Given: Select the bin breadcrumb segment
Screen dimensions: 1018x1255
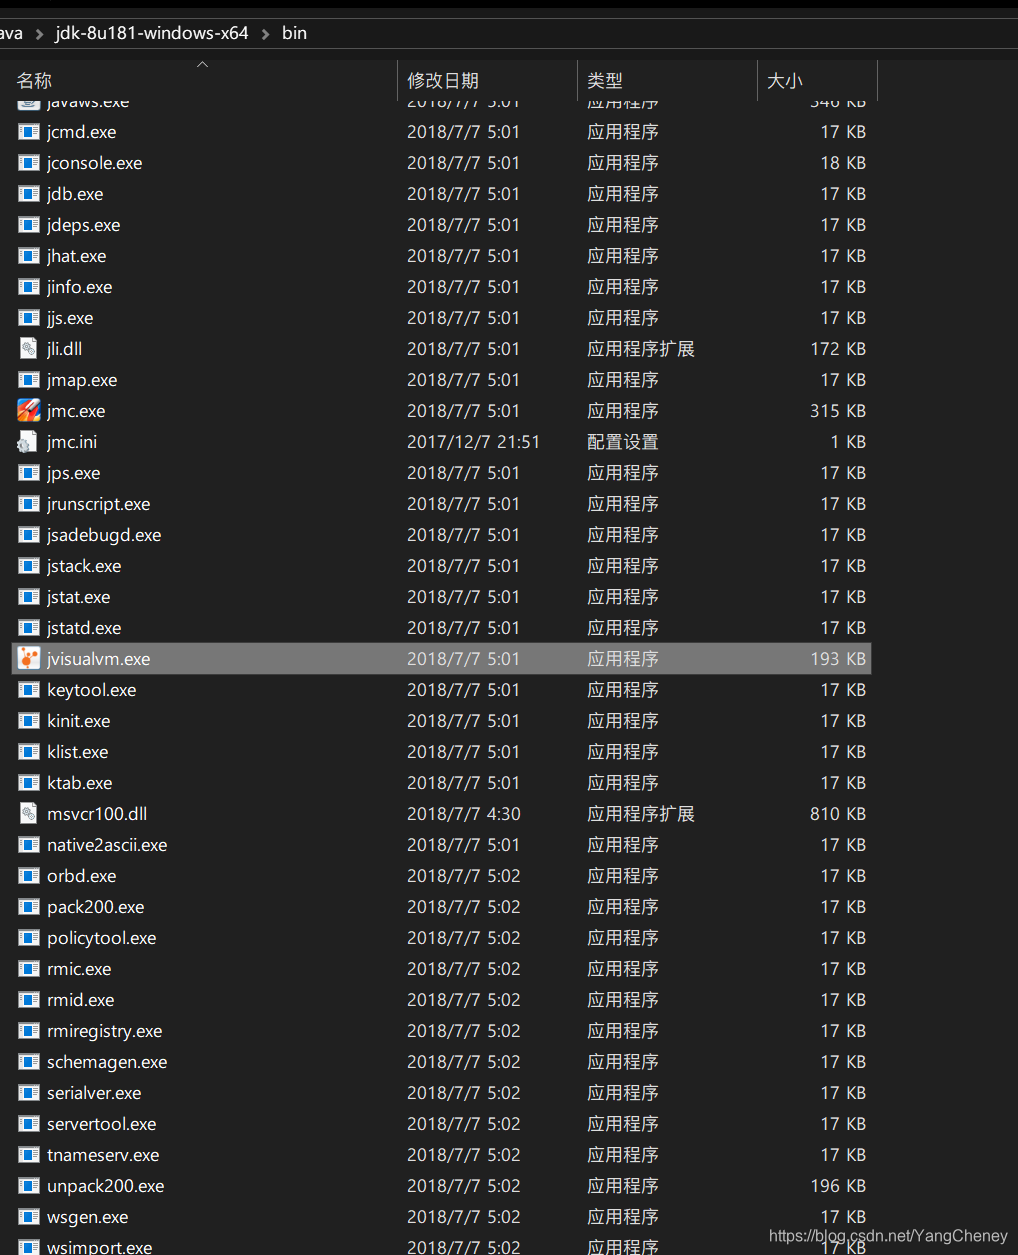Looking at the screenshot, I should click(294, 33).
